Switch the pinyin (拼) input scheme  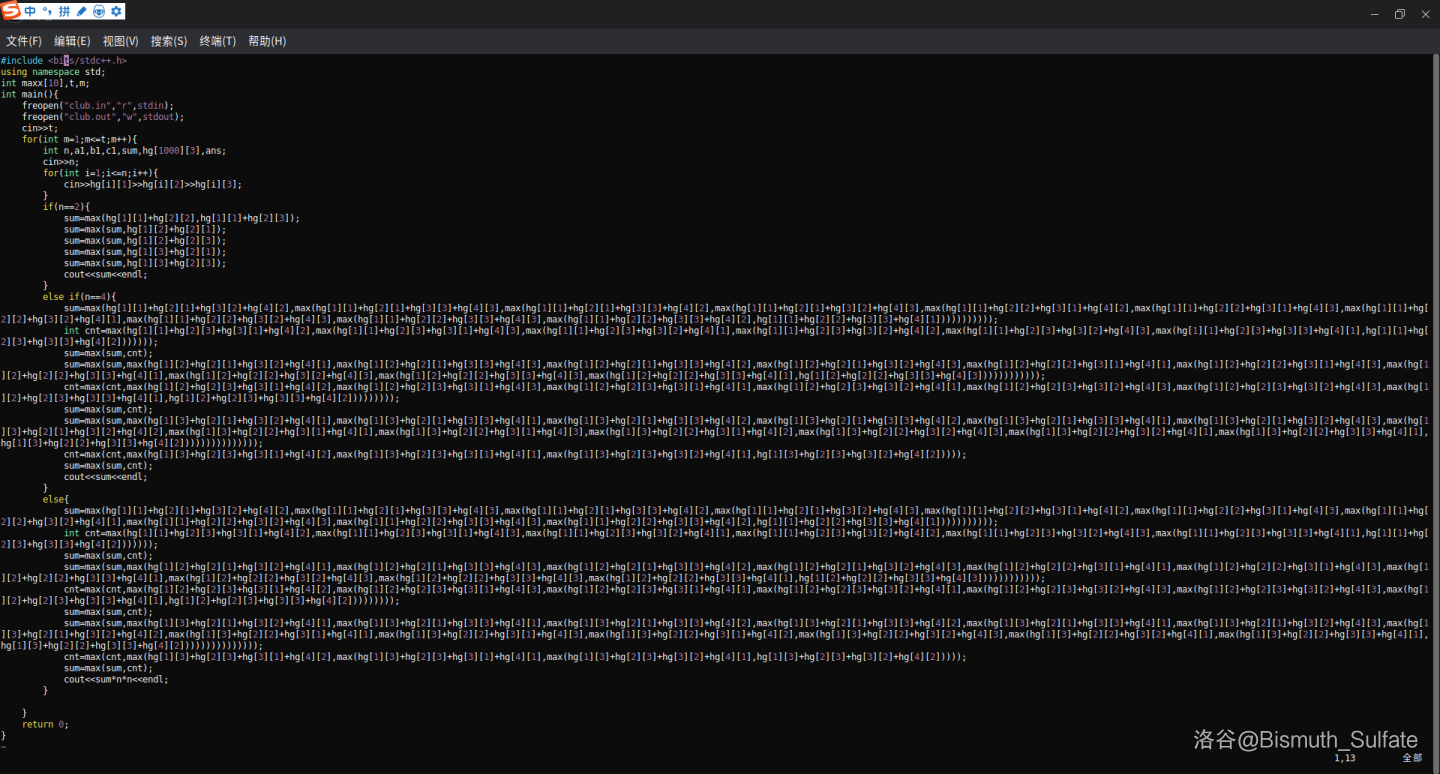[x=65, y=11]
